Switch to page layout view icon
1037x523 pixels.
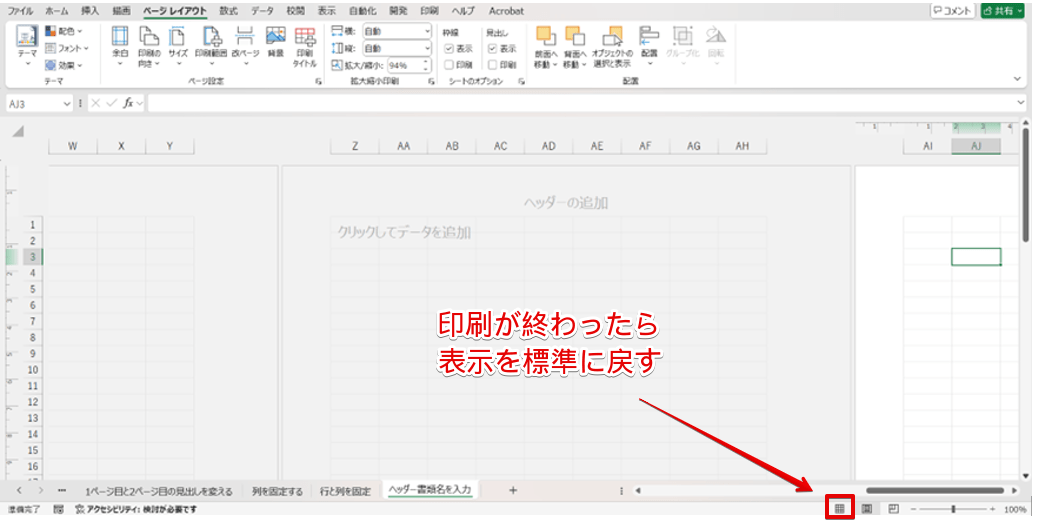click(x=866, y=509)
